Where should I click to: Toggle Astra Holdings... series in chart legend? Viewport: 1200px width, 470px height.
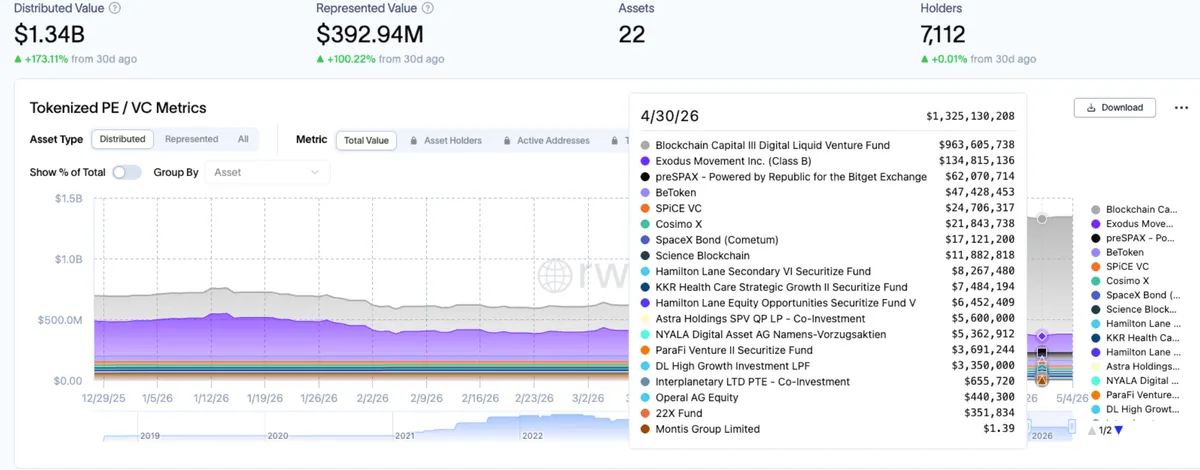coord(1133,366)
